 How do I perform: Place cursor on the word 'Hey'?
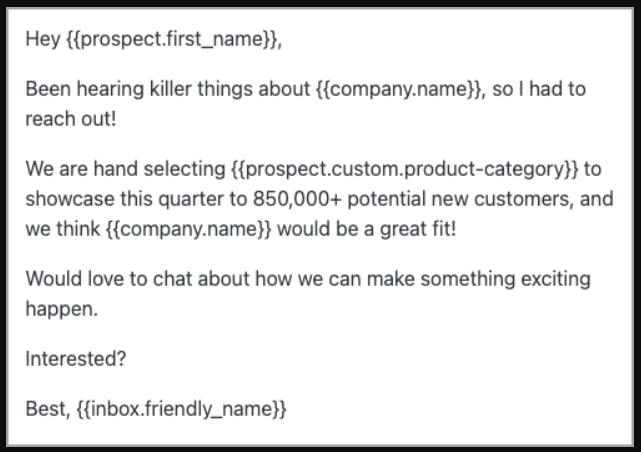pos(43,40)
